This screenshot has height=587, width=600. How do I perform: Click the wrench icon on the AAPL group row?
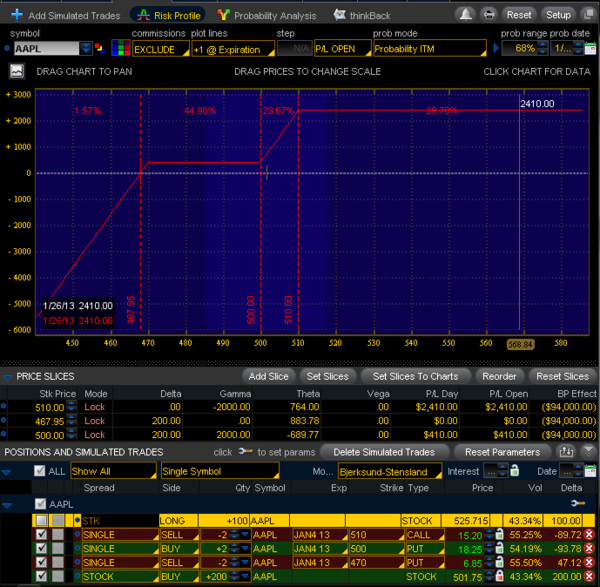(578, 503)
